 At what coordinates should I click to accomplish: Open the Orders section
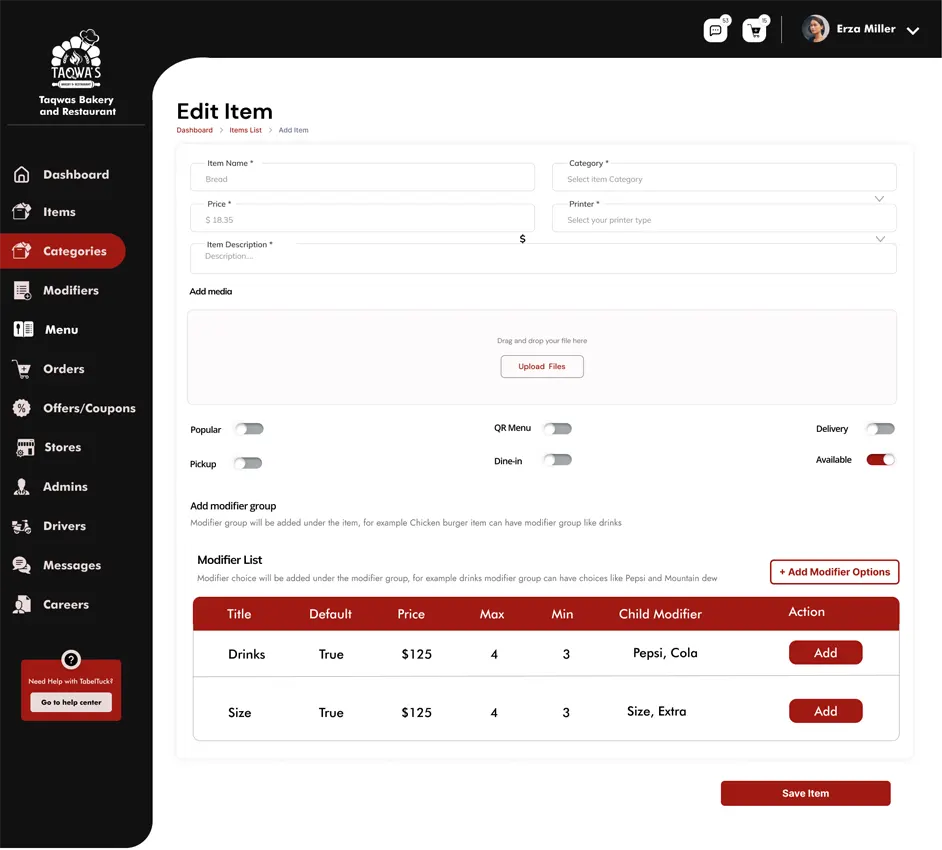coord(63,369)
